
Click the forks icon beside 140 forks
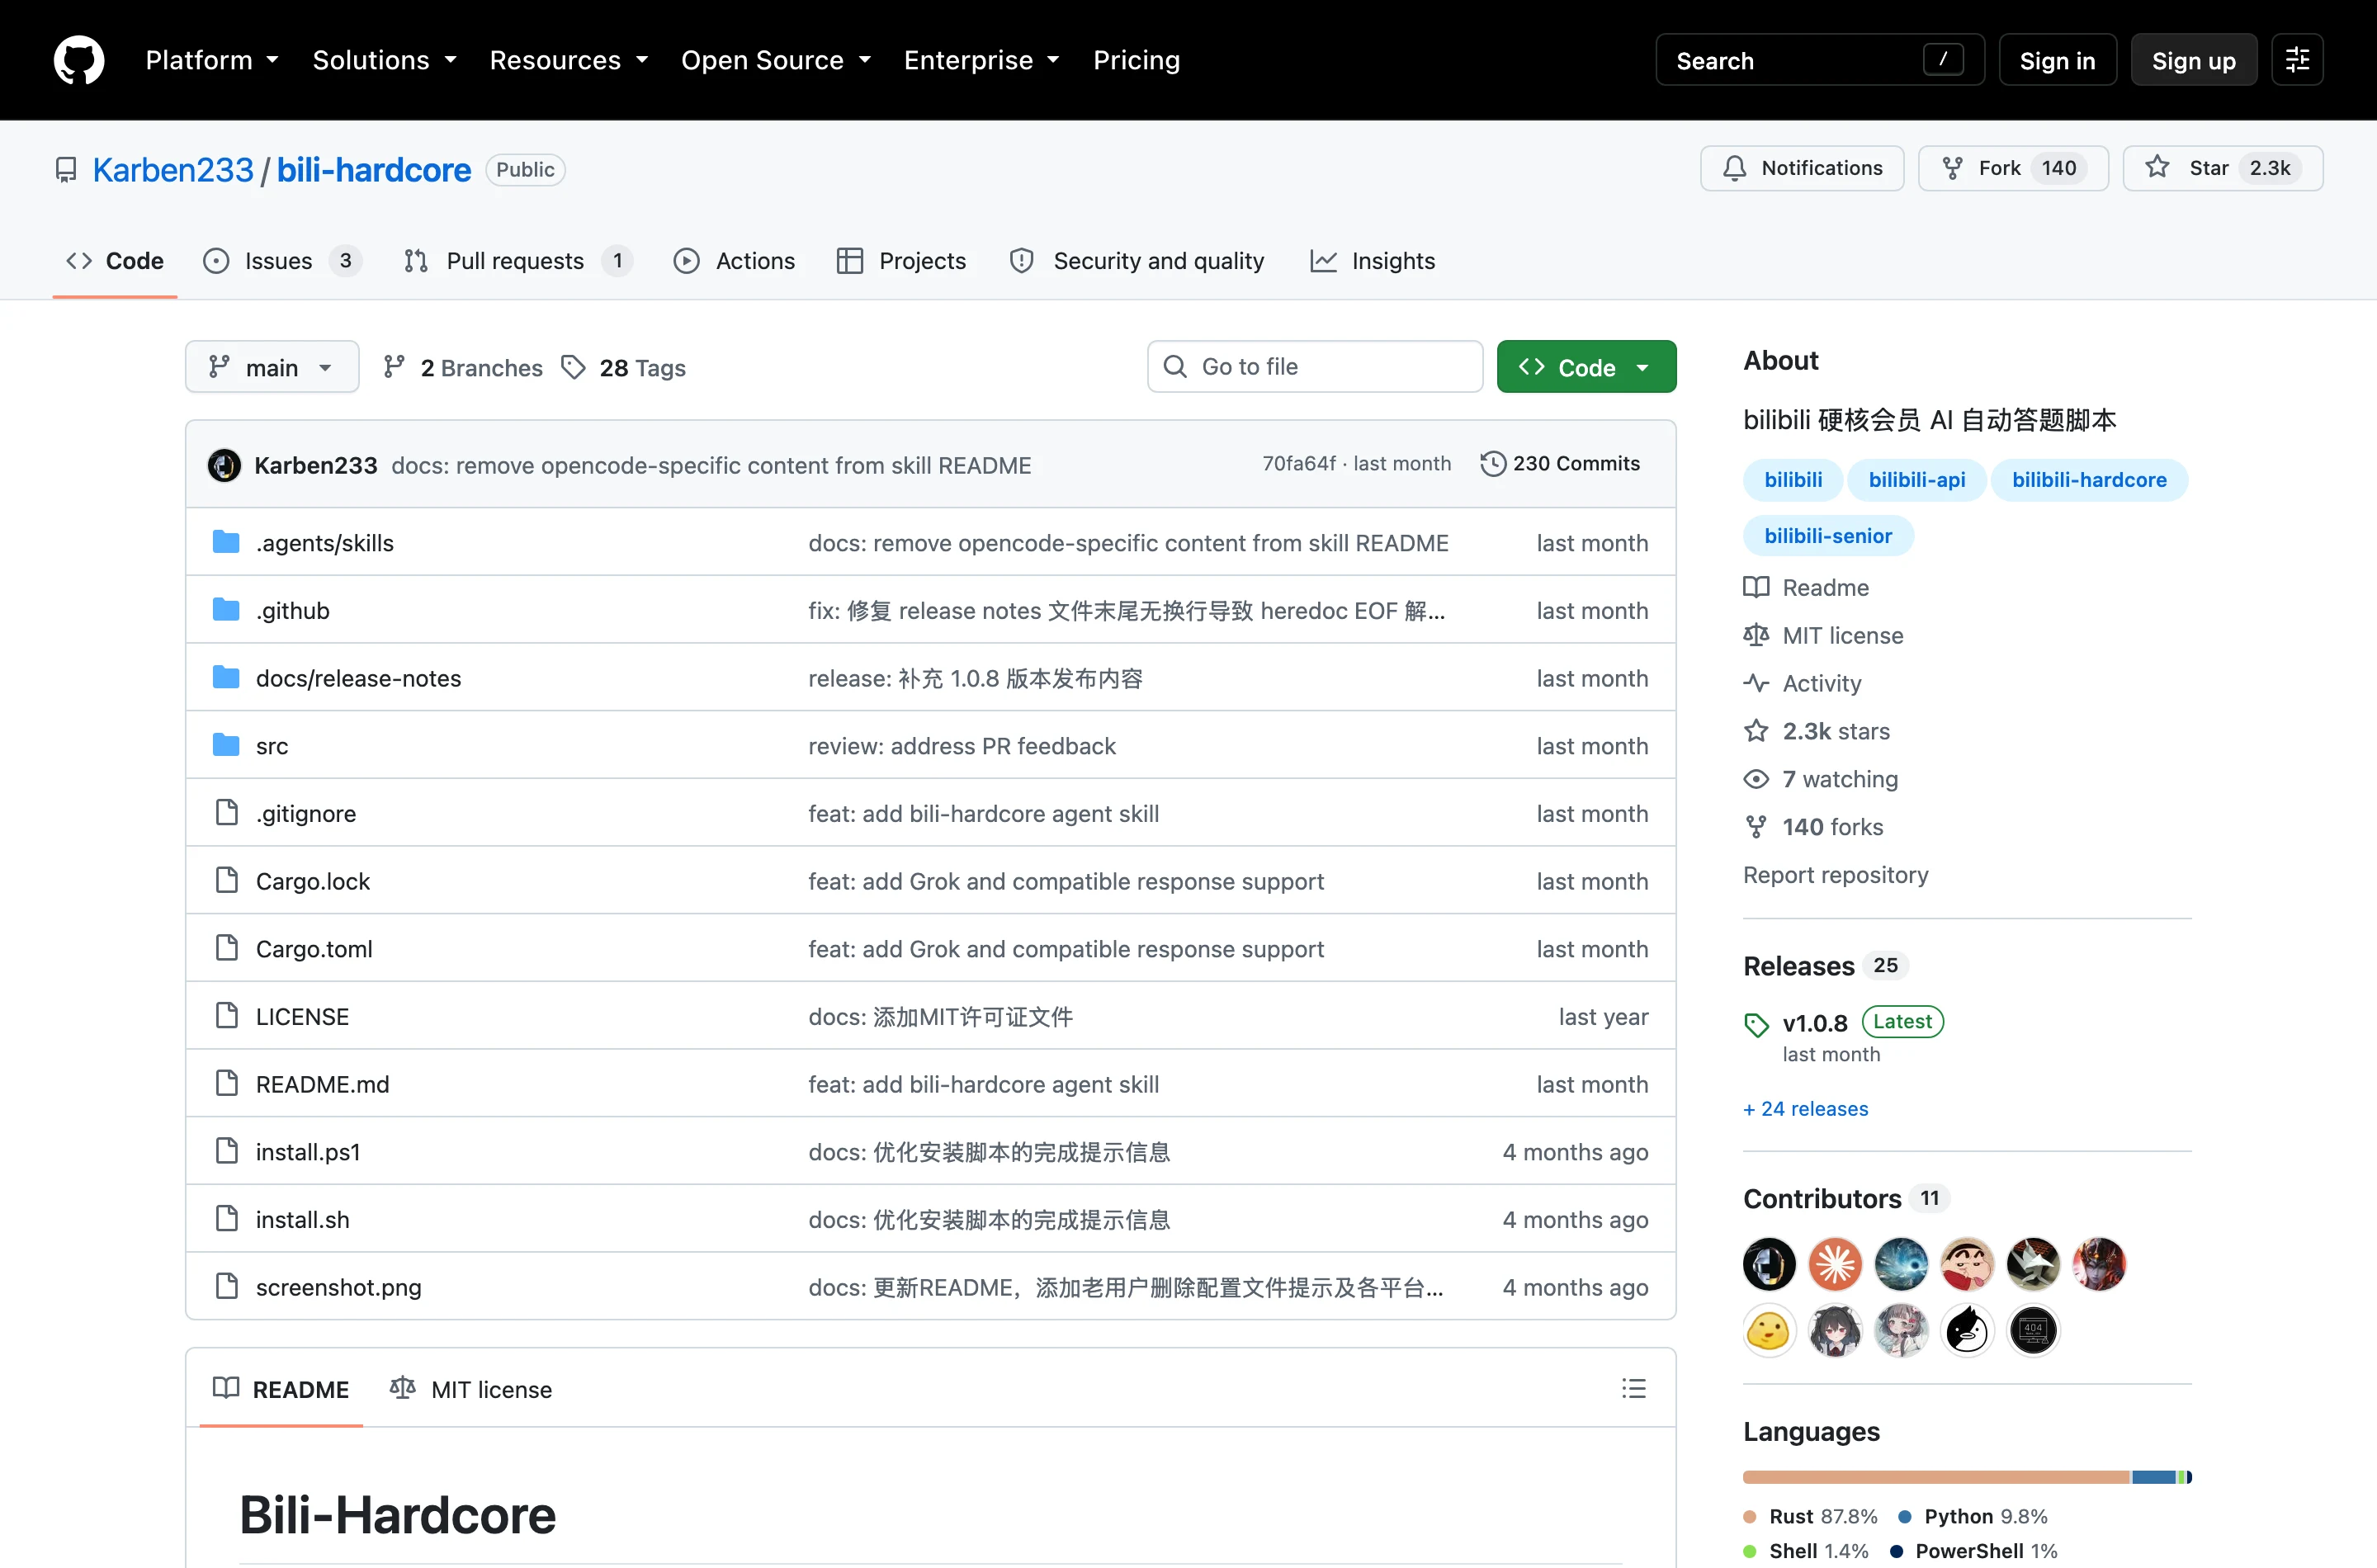(1756, 827)
